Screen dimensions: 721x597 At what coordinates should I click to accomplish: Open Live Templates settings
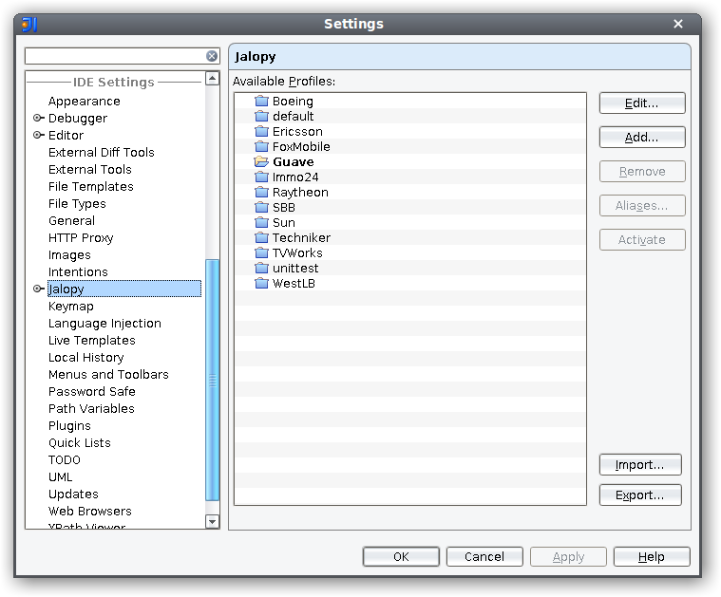point(92,340)
